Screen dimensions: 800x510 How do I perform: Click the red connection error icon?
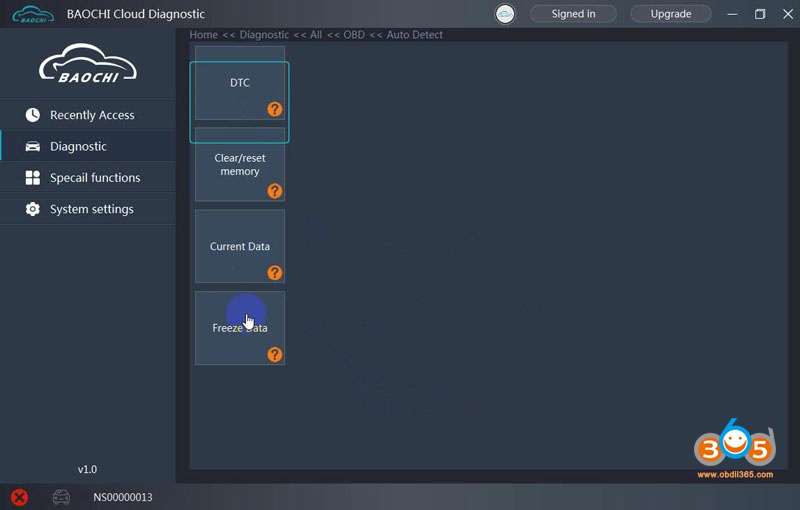coord(19,497)
